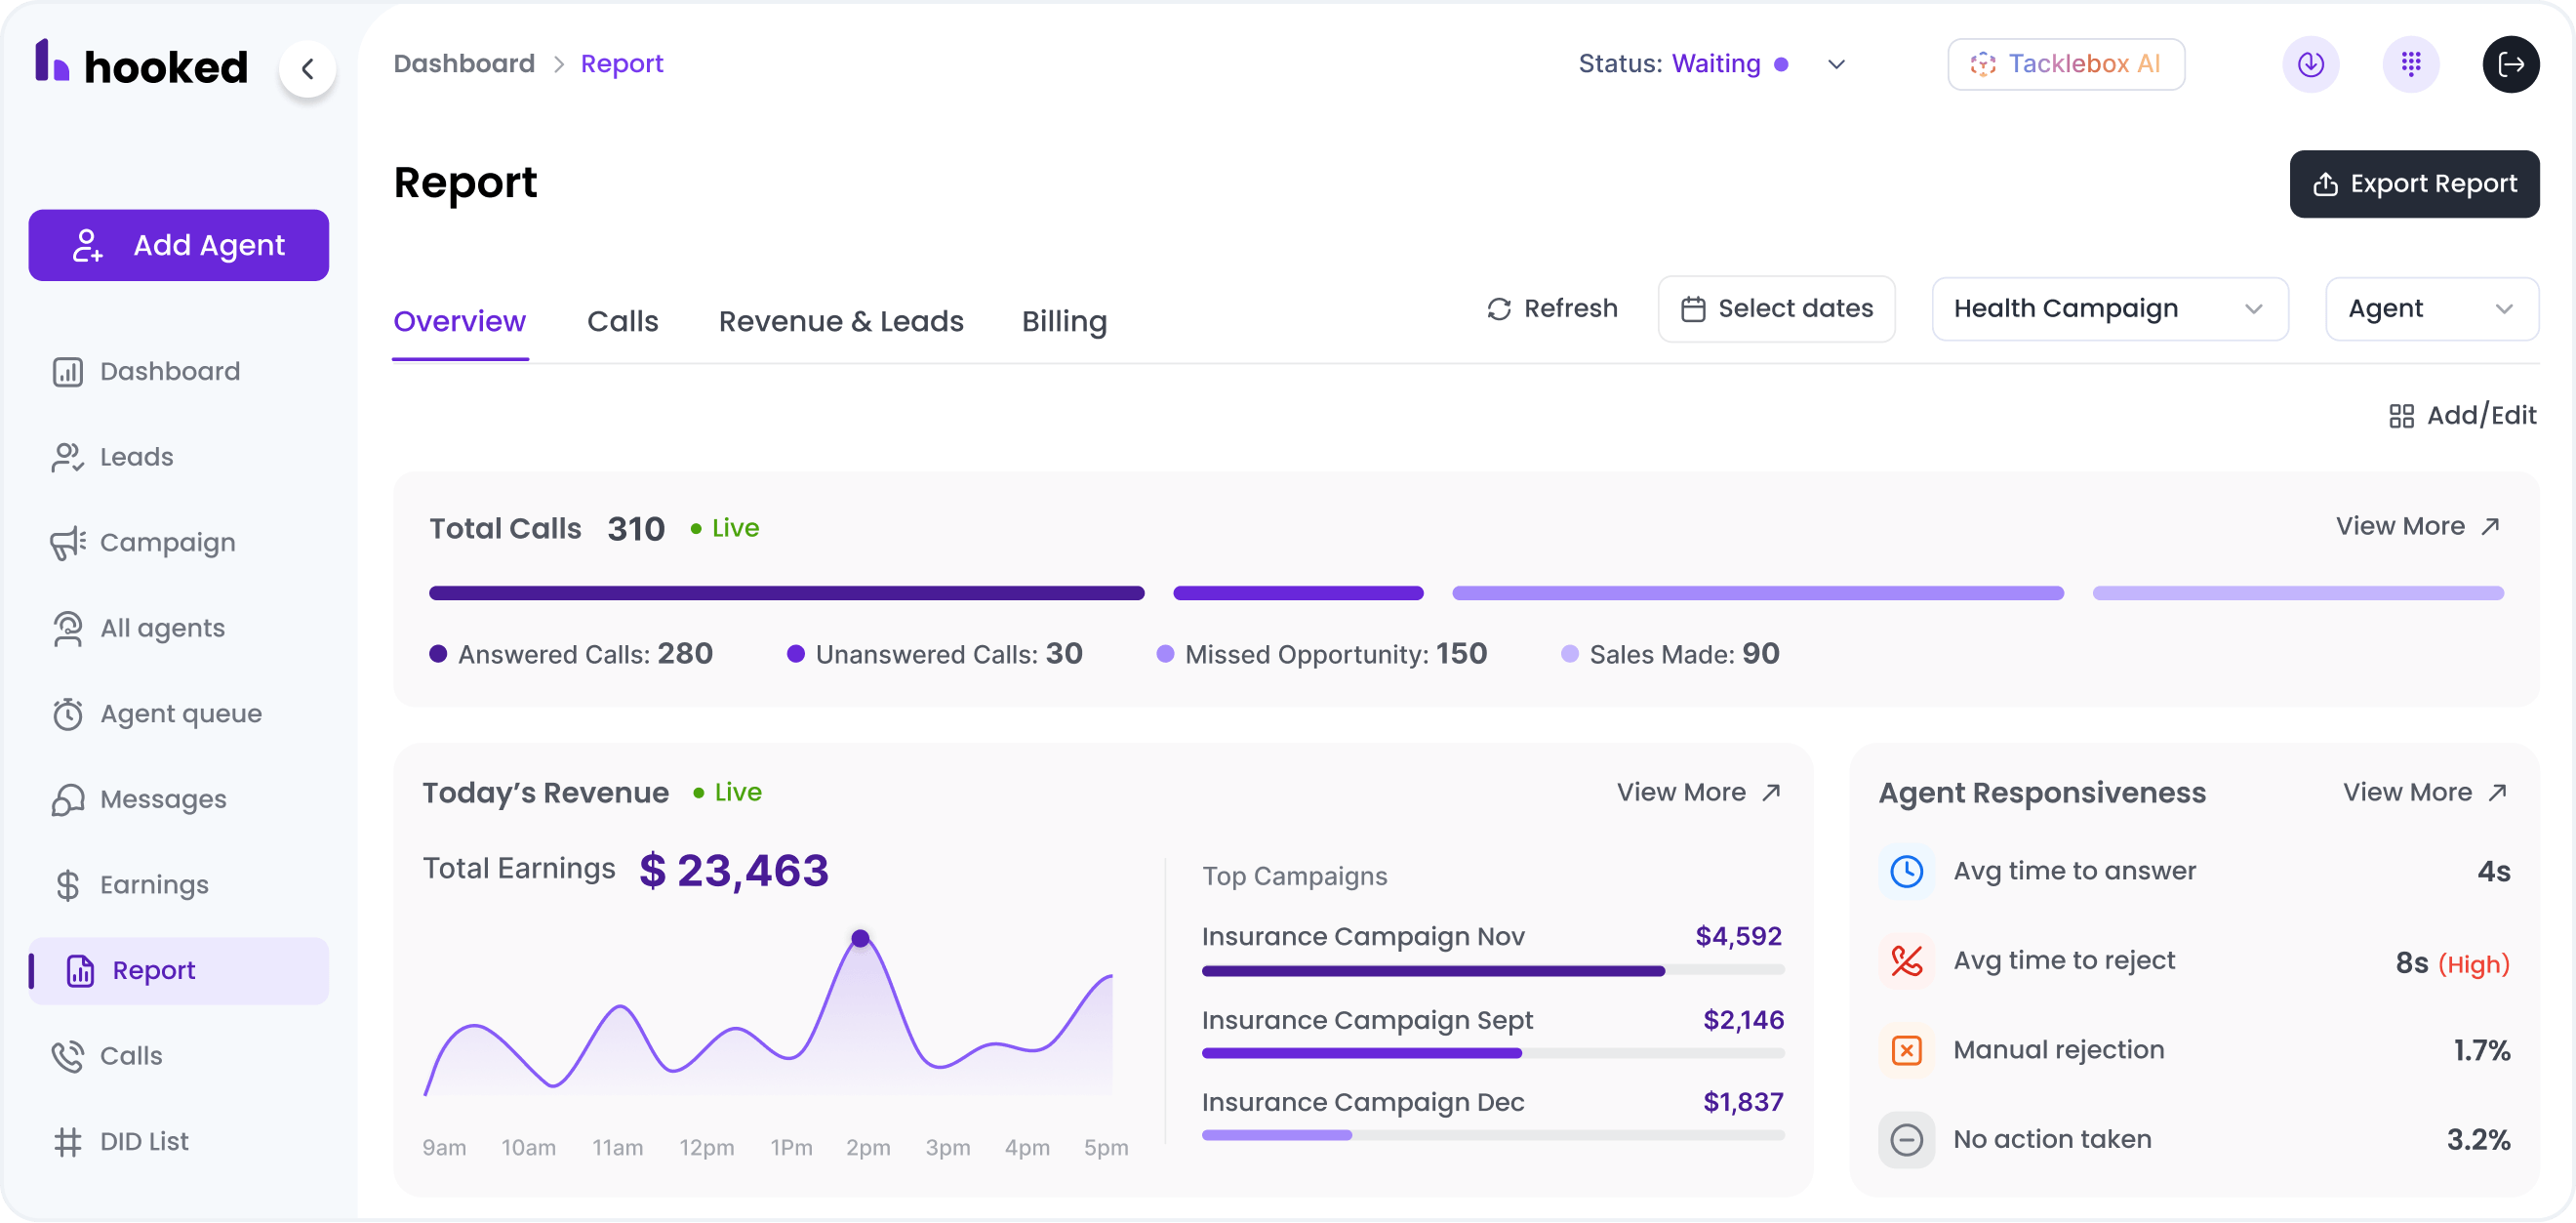
Task: Select the Campaign icon in the sidebar
Action: coord(66,542)
